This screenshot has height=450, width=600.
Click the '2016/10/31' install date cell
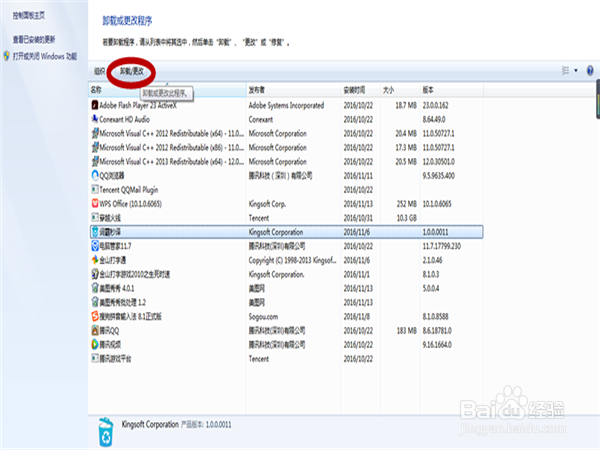[x=358, y=218]
